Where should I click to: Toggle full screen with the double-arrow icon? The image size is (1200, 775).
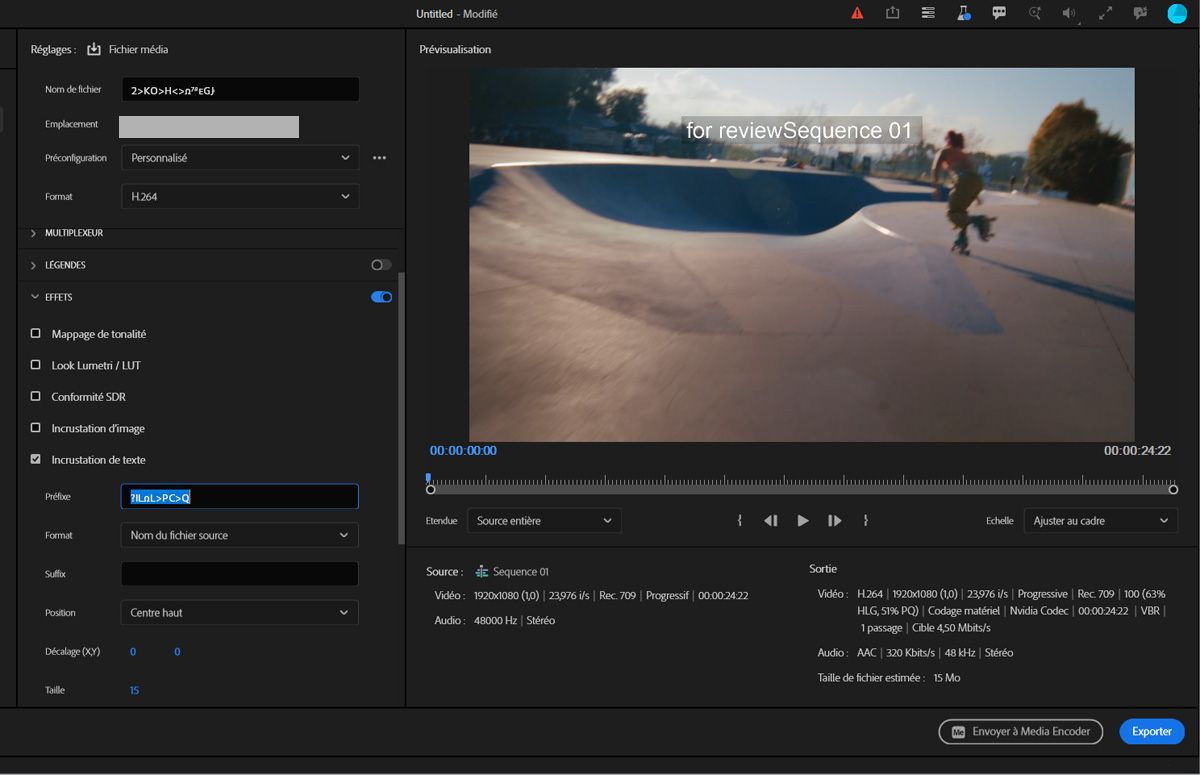pyautogui.click(x=1105, y=13)
